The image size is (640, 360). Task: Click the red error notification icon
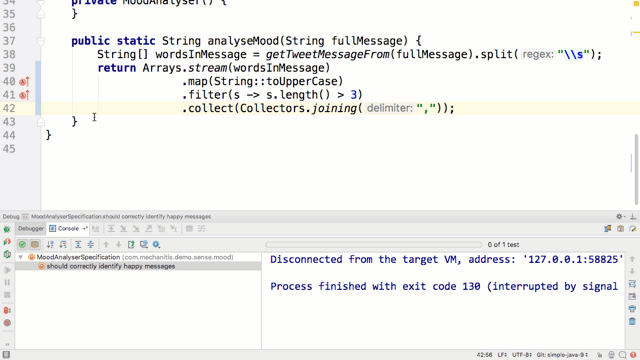(633, 355)
